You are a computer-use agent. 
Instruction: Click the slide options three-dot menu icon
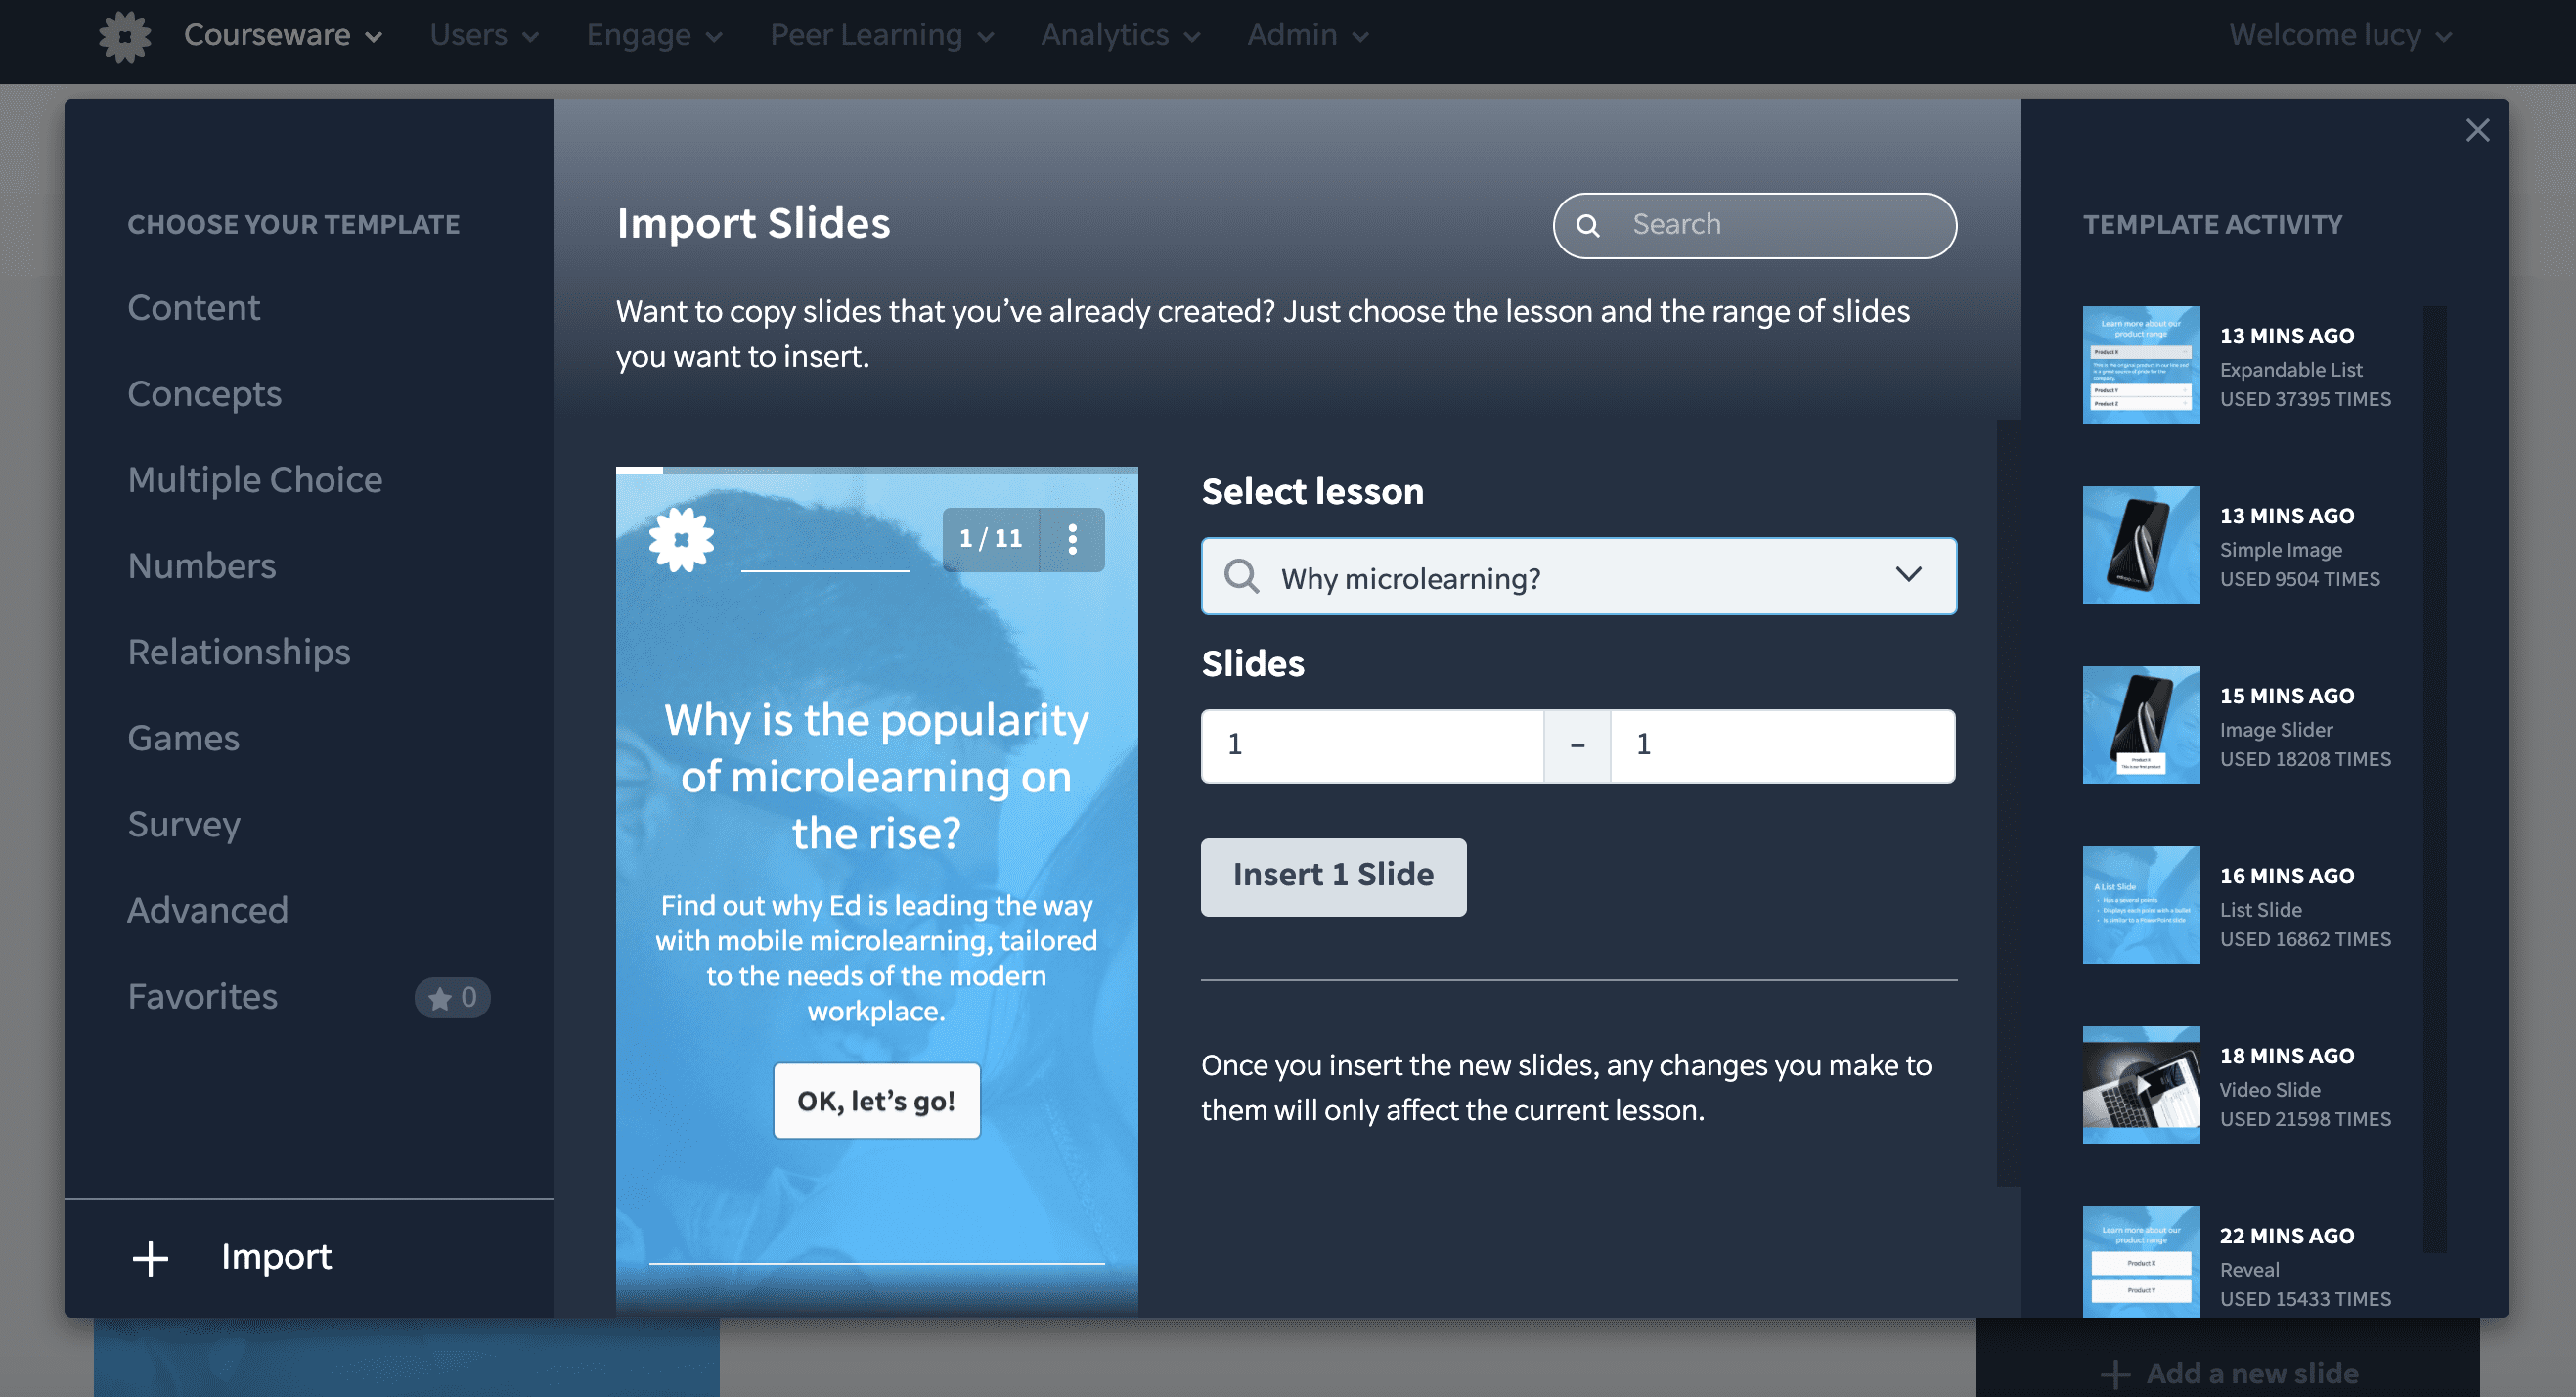pyautogui.click(x=1073, y=538)
